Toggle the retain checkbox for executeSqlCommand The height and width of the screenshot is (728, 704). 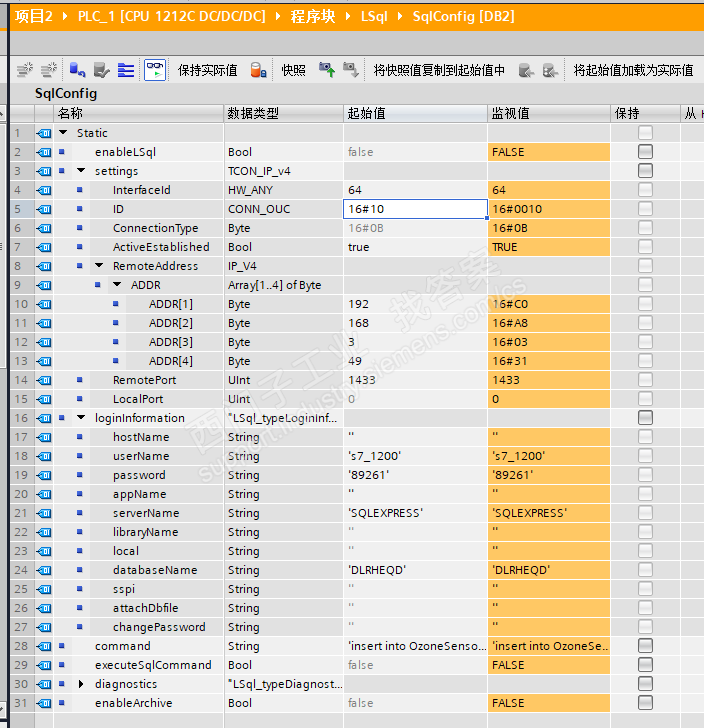click(645, 665)
